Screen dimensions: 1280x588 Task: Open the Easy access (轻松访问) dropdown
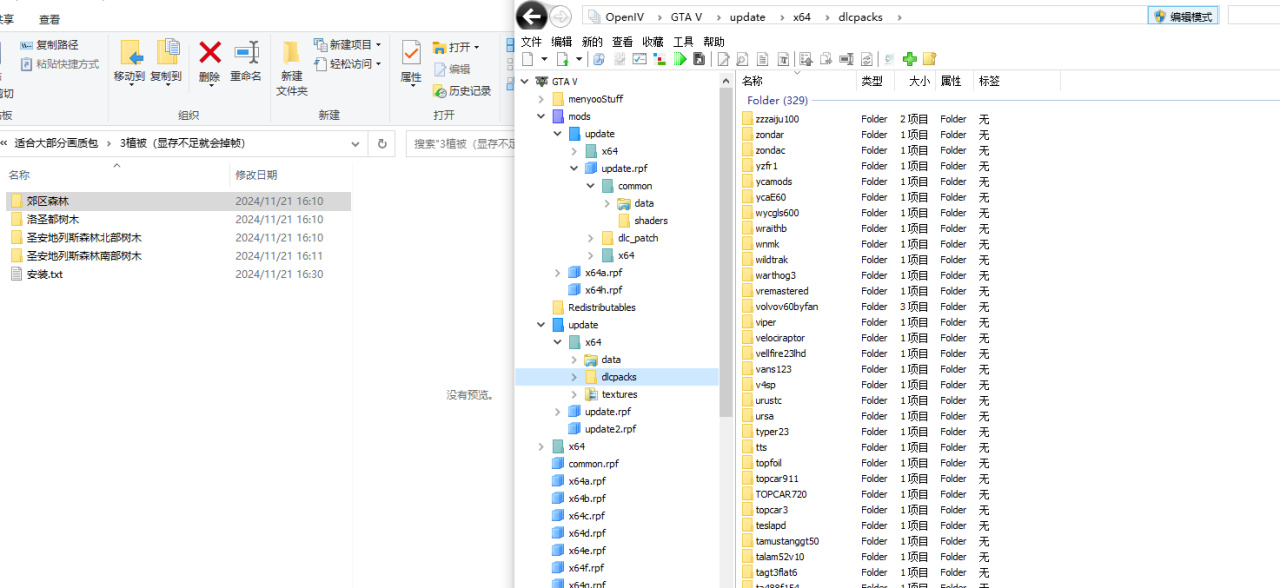pyautogui.click(x=346, y=64)
